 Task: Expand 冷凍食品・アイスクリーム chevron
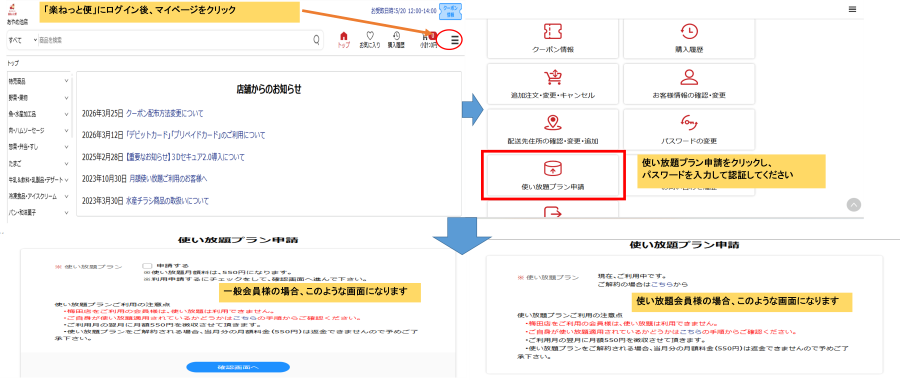[x=67, y=196]
